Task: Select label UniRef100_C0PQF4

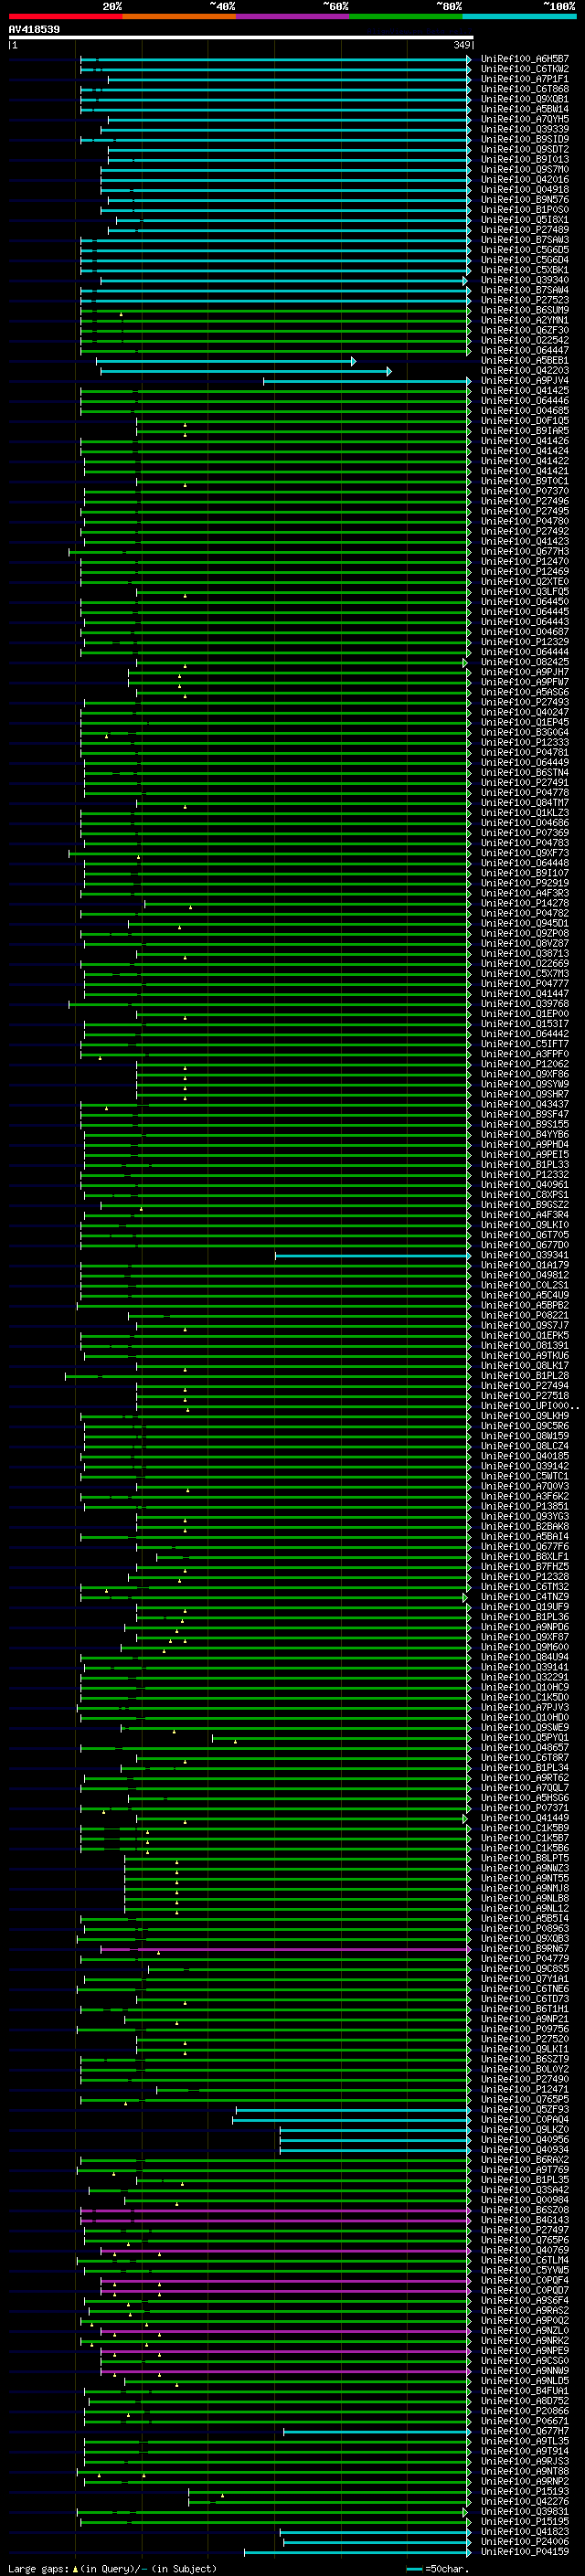Action: 524,2280
